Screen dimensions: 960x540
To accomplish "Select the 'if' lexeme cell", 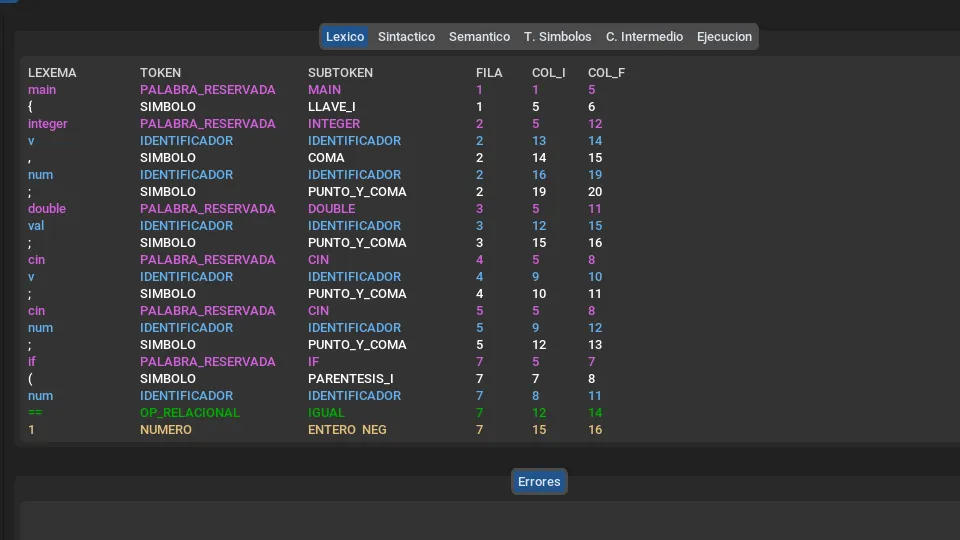I will point(32,362).
